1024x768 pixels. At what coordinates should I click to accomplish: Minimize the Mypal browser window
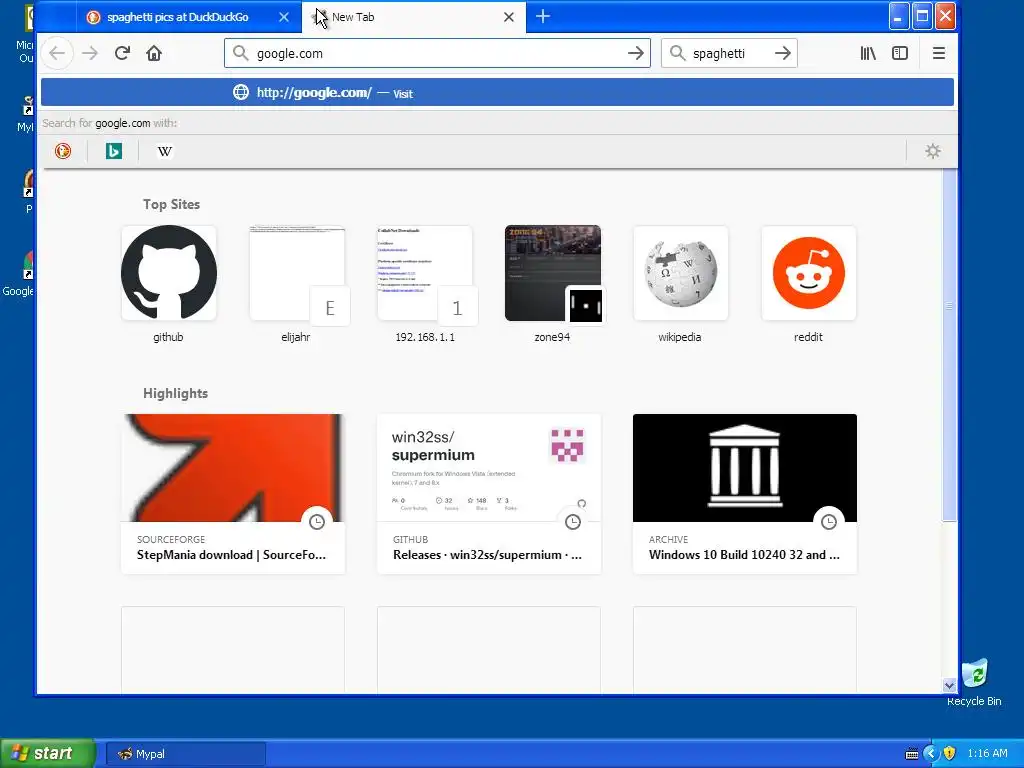[899, 16]
